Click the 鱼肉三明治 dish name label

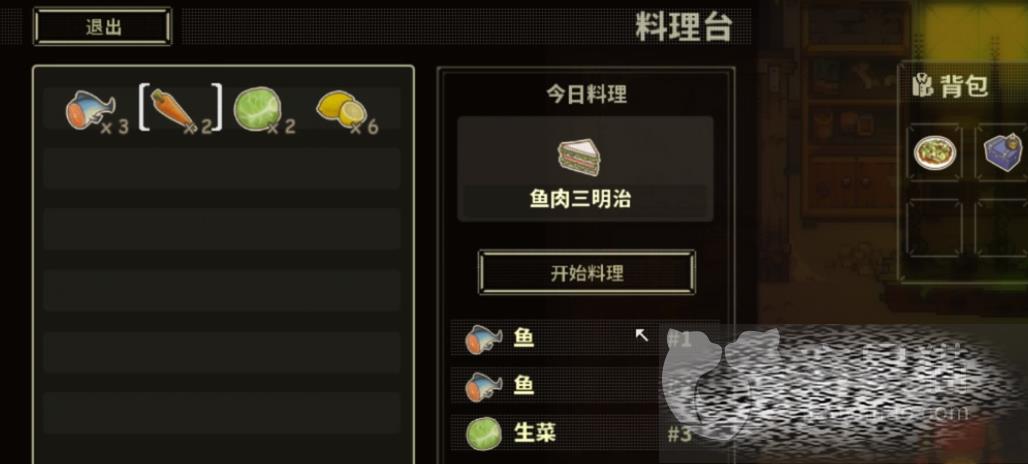(x=580, y=199)
